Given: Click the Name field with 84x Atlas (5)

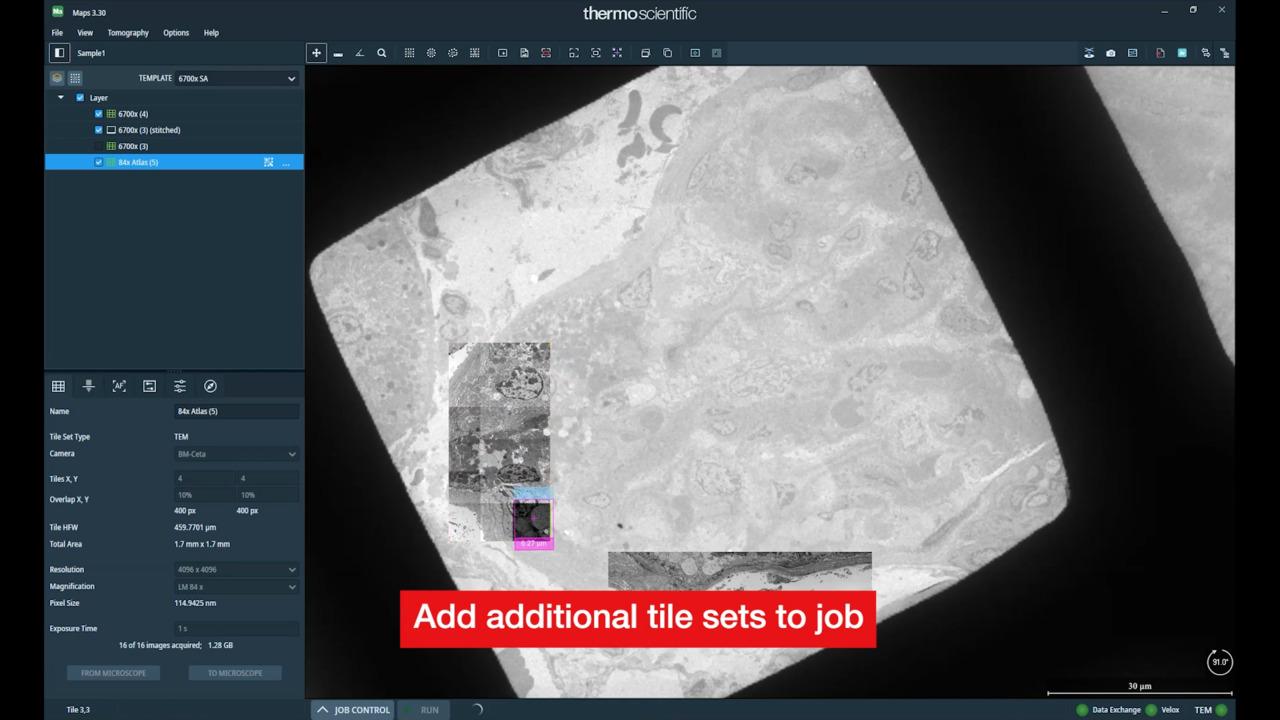Looking at the screenshot, I should [236, 411].
